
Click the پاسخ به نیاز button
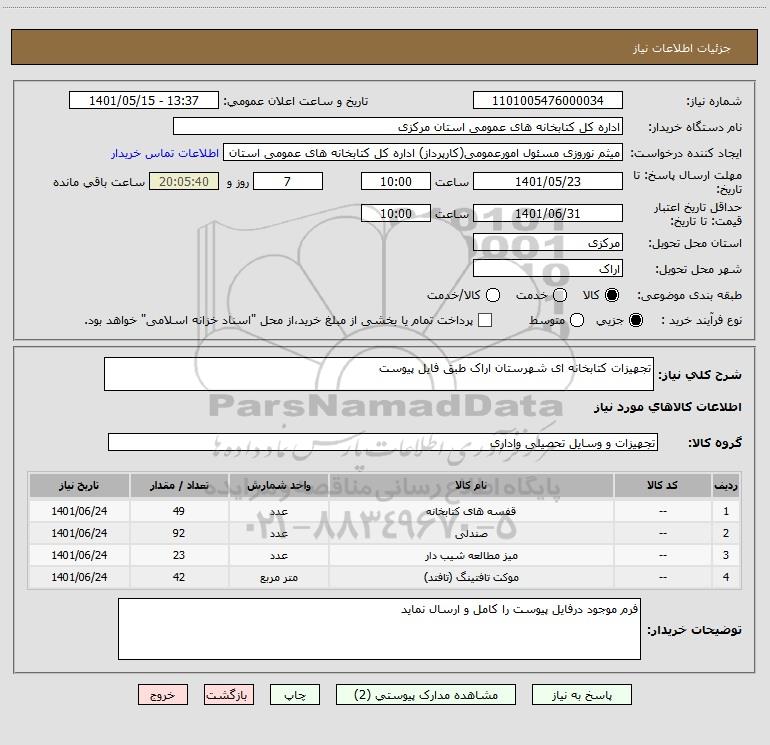tap(582, 695)
